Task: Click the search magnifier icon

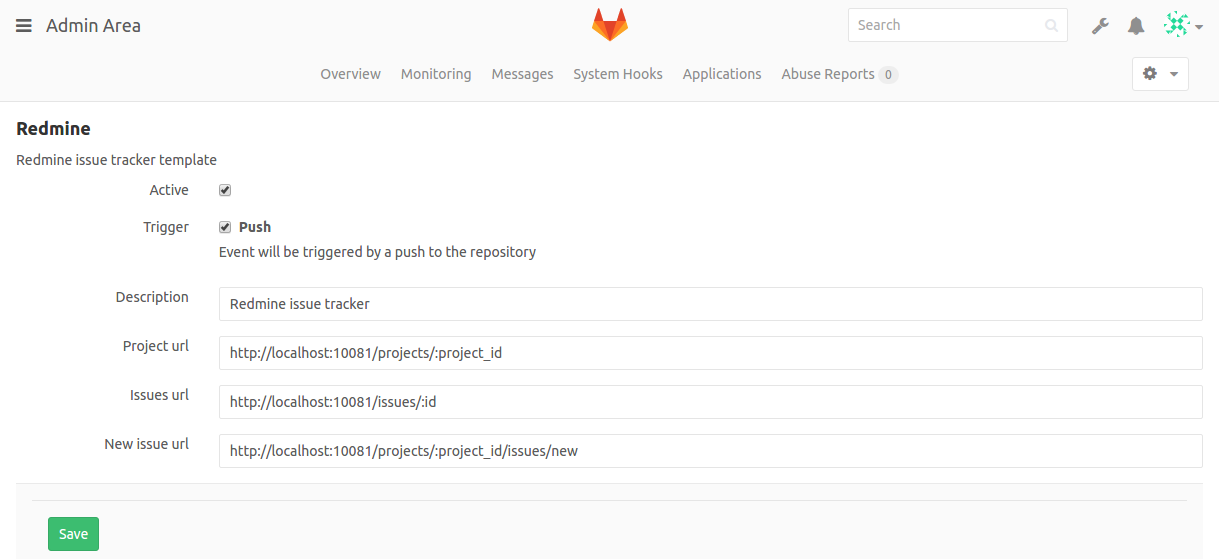Action: click(1051, 26)
